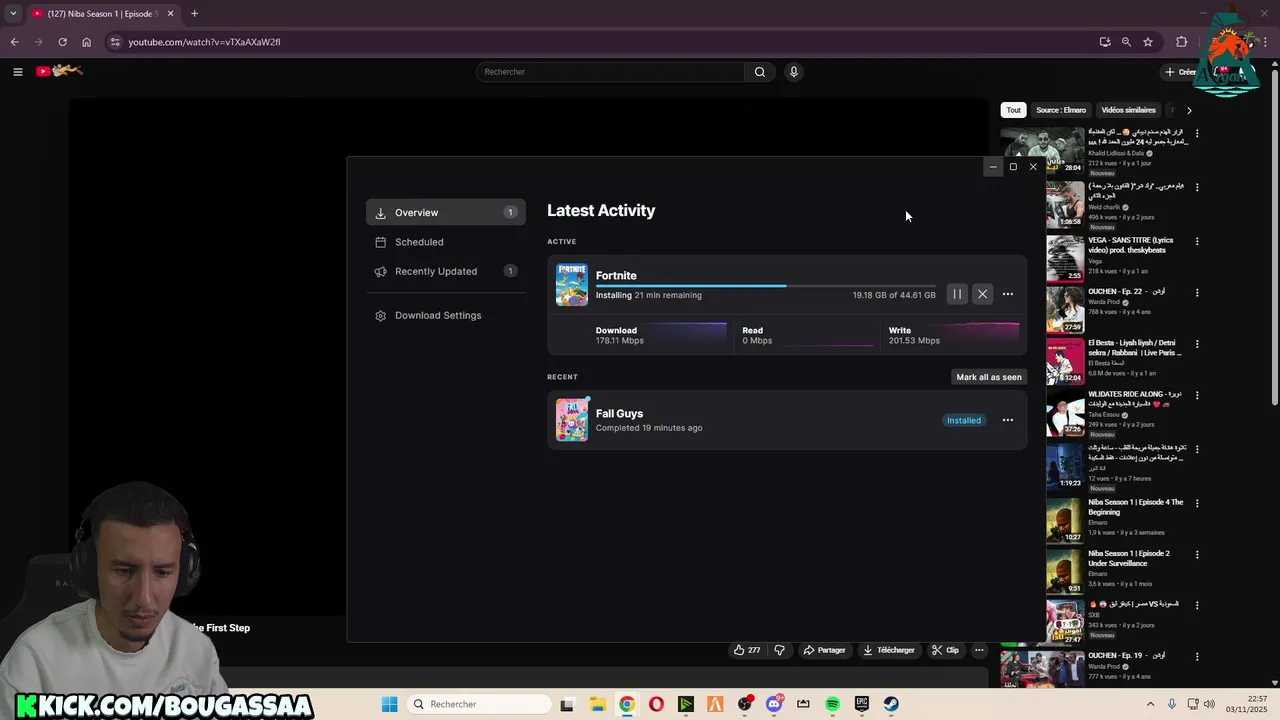Open Chrome zoom magnifier icon
Image resolution: width=1280 pixels, height=720 pixels.
click(x=1126, y=42)
